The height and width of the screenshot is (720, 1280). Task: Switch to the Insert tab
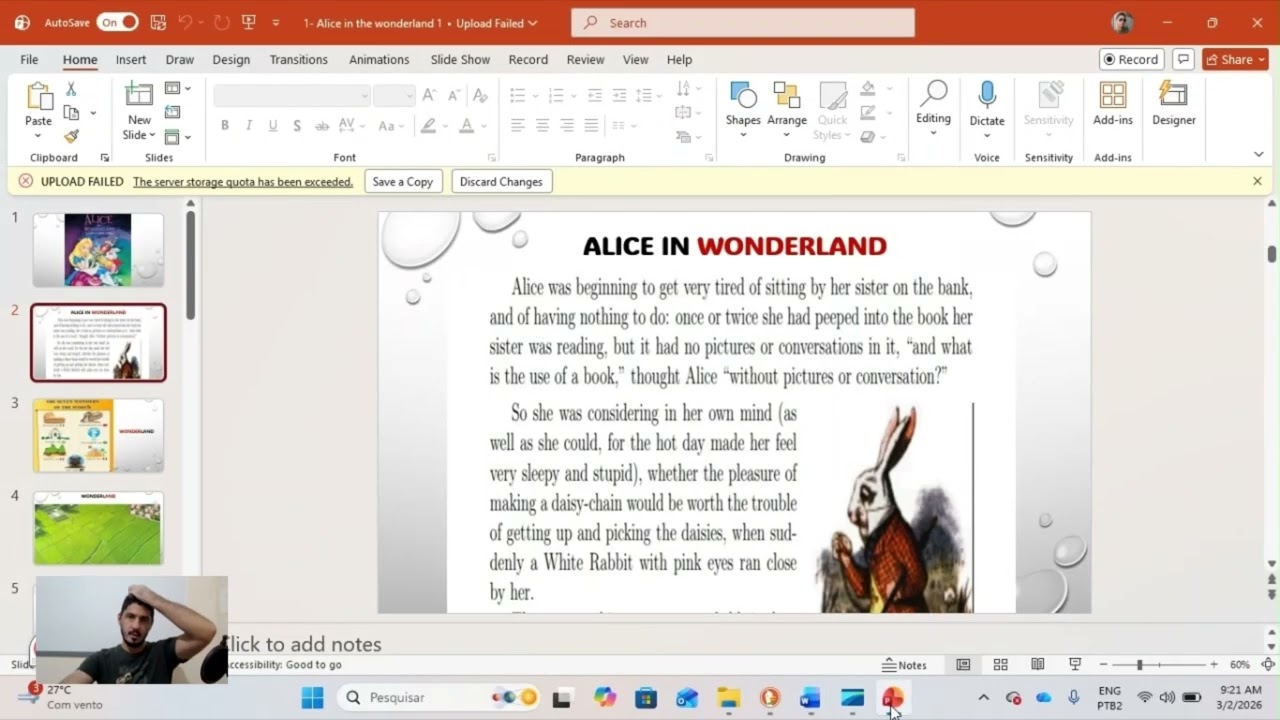(x=131, y=59)
